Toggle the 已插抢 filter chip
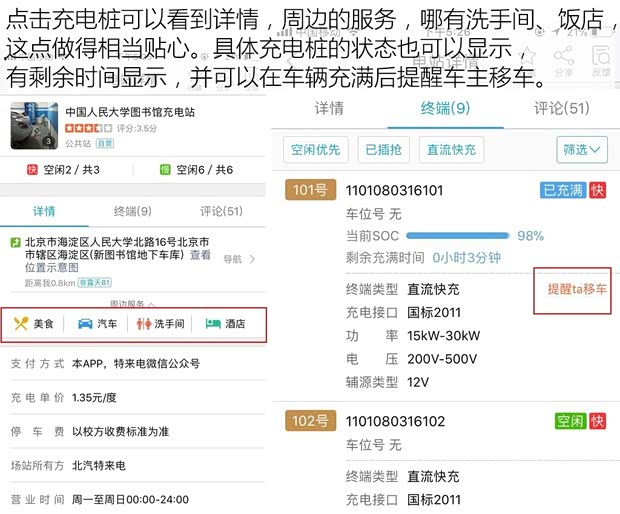 pyautogui.click(x=383, y=150)
